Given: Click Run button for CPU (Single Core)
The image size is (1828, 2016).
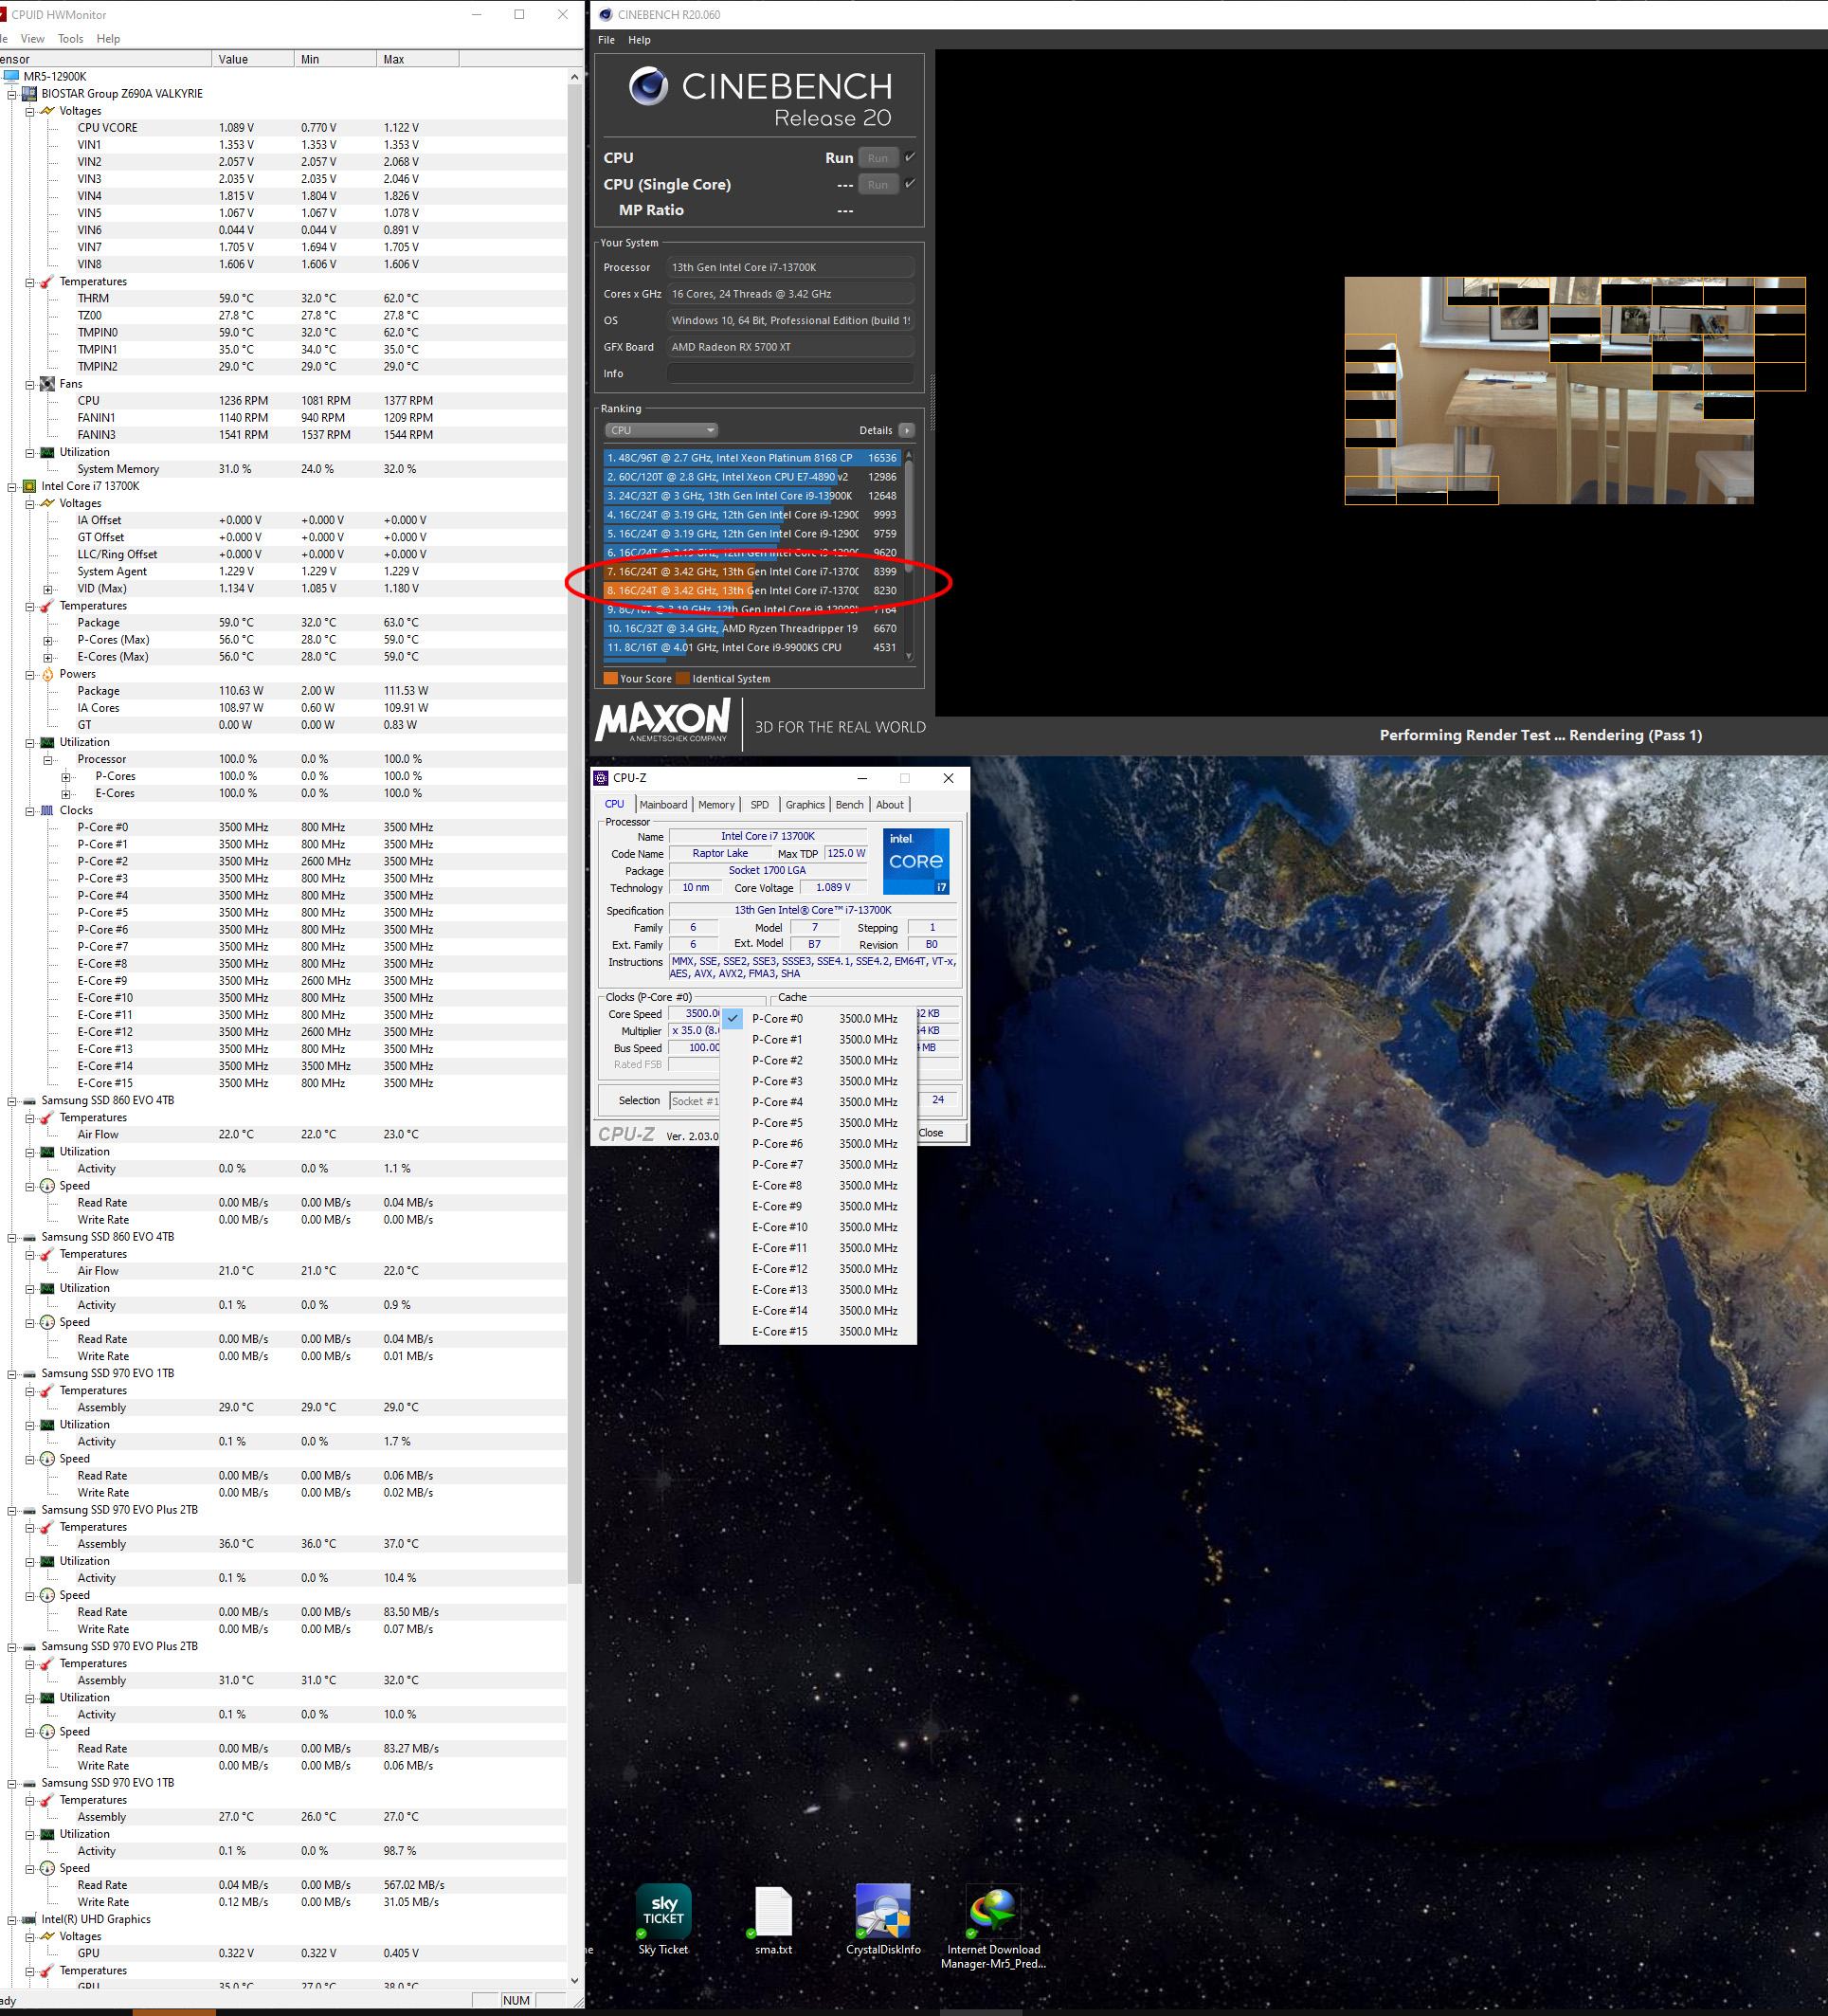Looking at the screenshot, I should [x=878, y=185].
